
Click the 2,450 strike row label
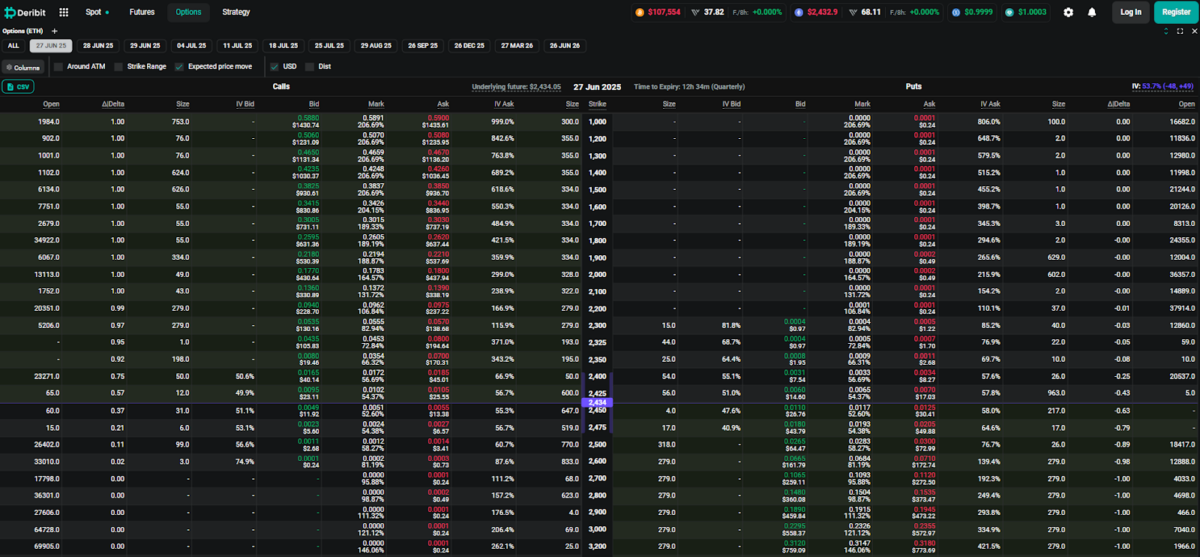[x=598, y=410]
